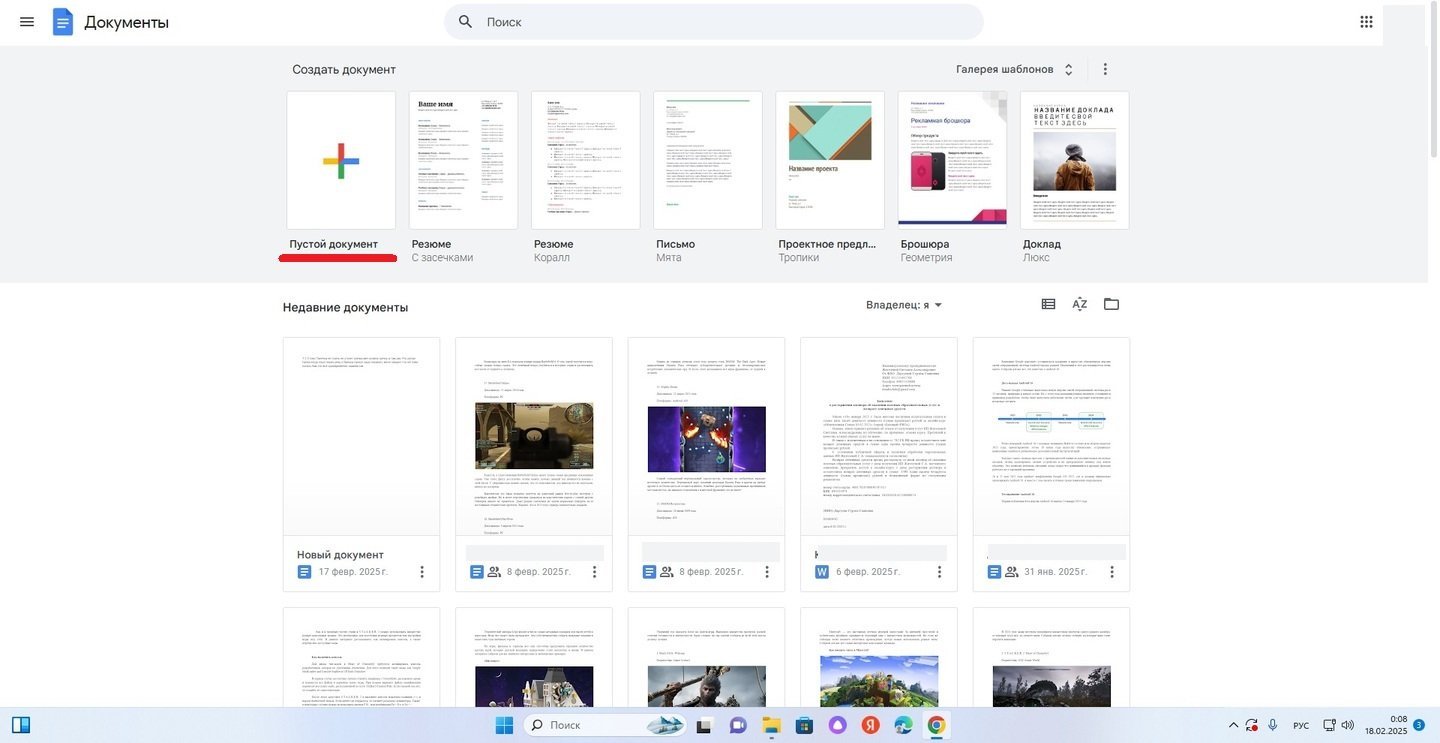Open the widgets panel in the taskbar corner

(x=21, y=725)
